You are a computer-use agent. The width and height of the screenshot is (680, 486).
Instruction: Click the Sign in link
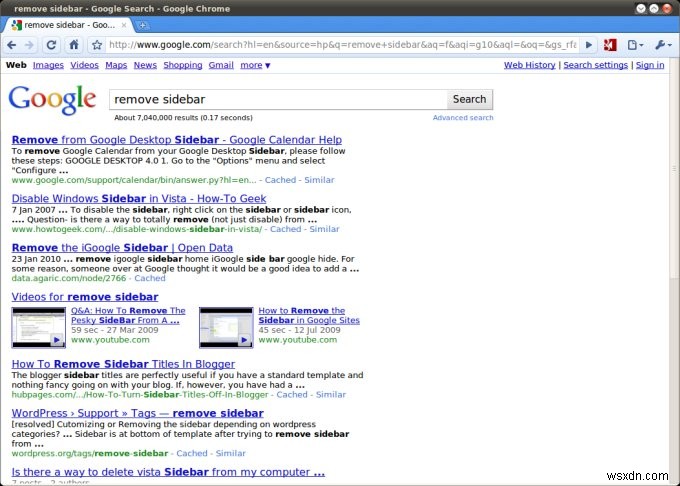pyautogui.click(x=650, y=65)
